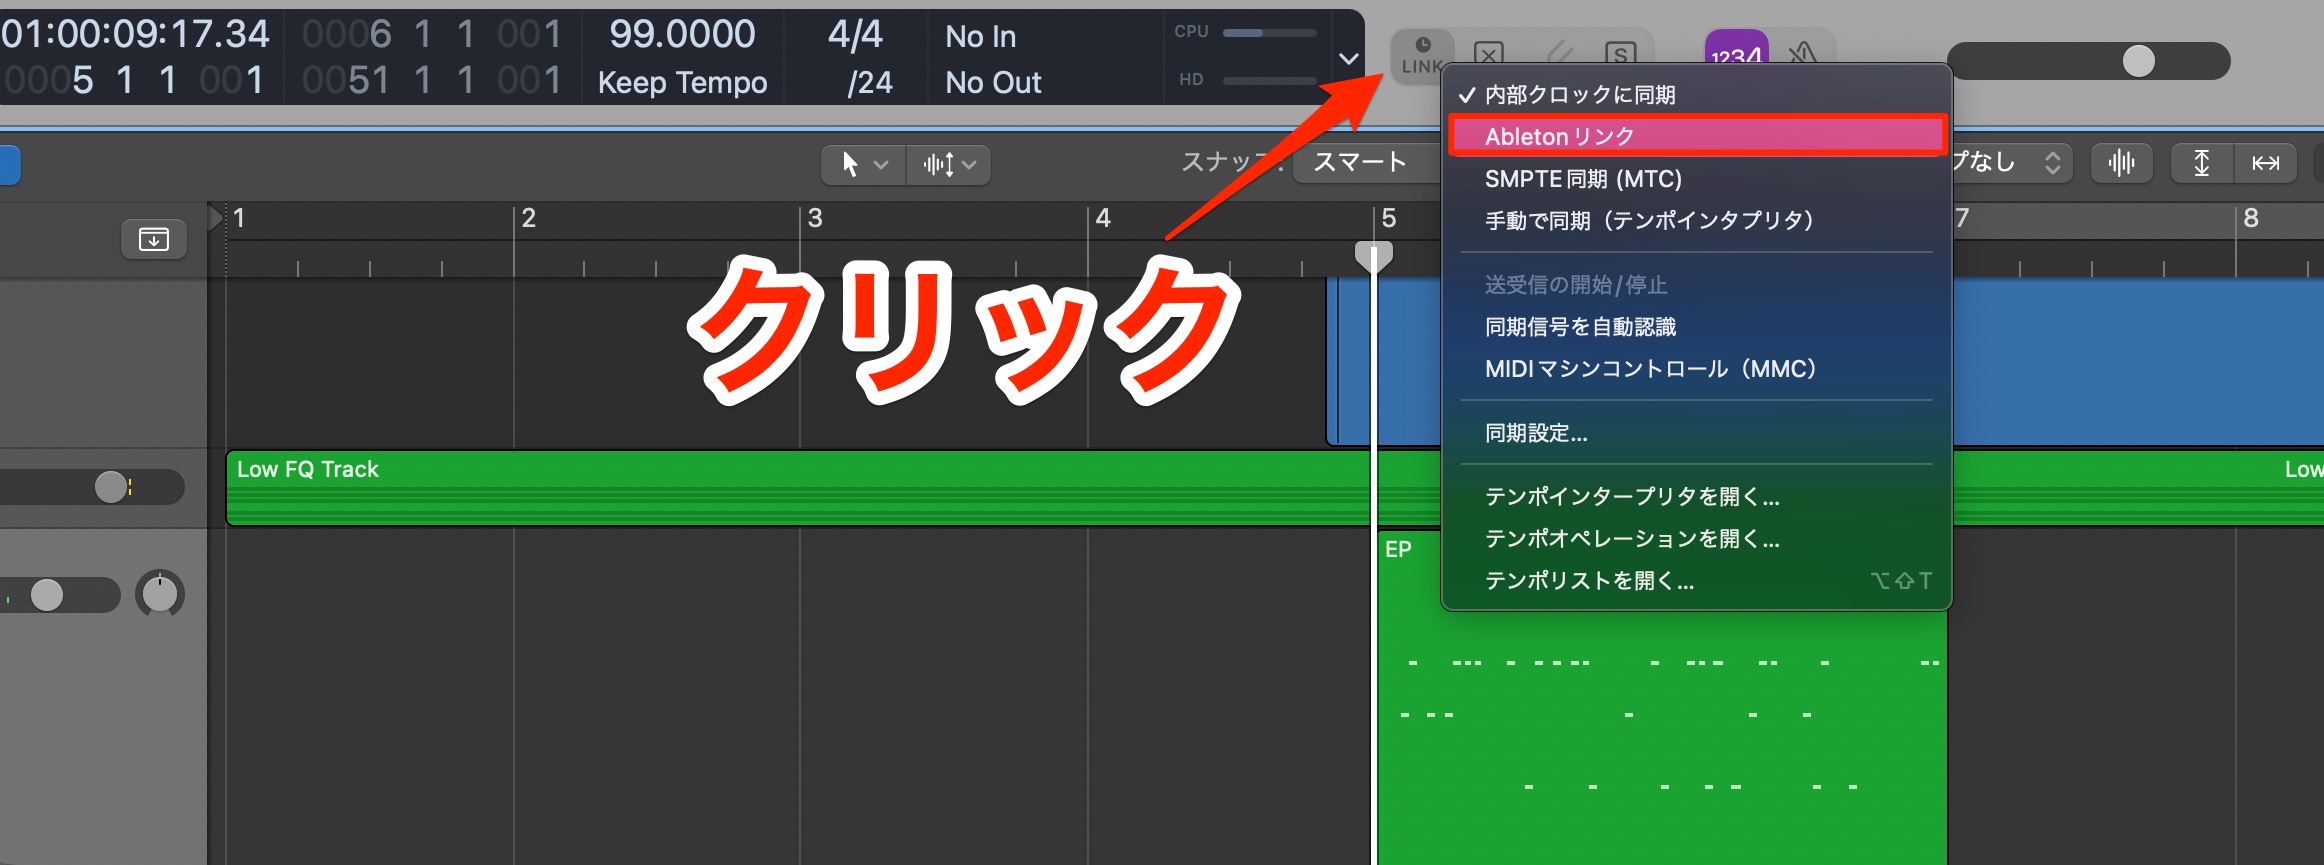The image size is (2324, 865).
Task: Select 内部クロックに同期 menu item
Action: coord(1696,95)
